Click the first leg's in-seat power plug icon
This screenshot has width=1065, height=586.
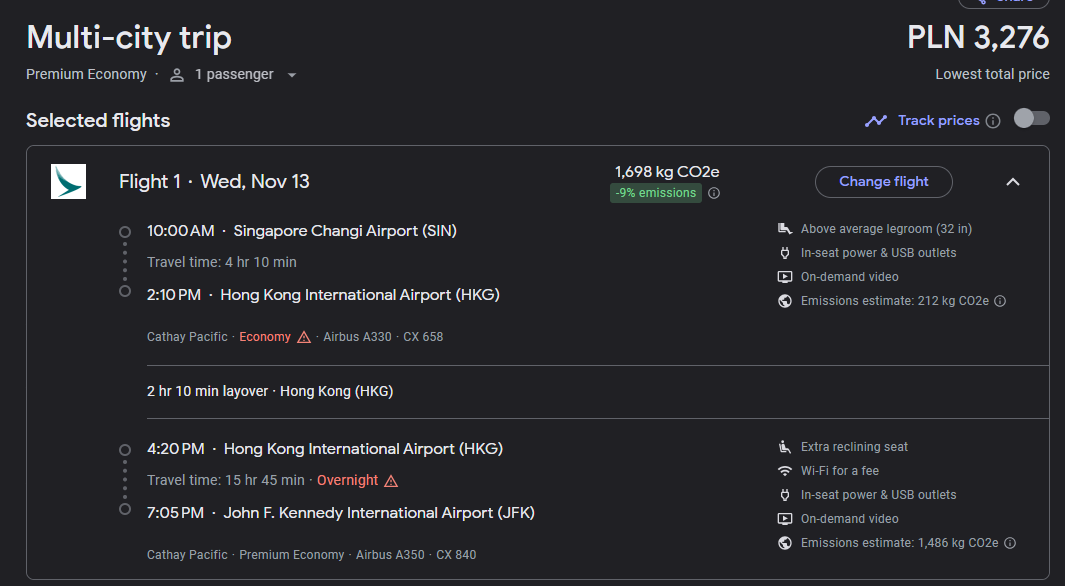click(784, 253)
